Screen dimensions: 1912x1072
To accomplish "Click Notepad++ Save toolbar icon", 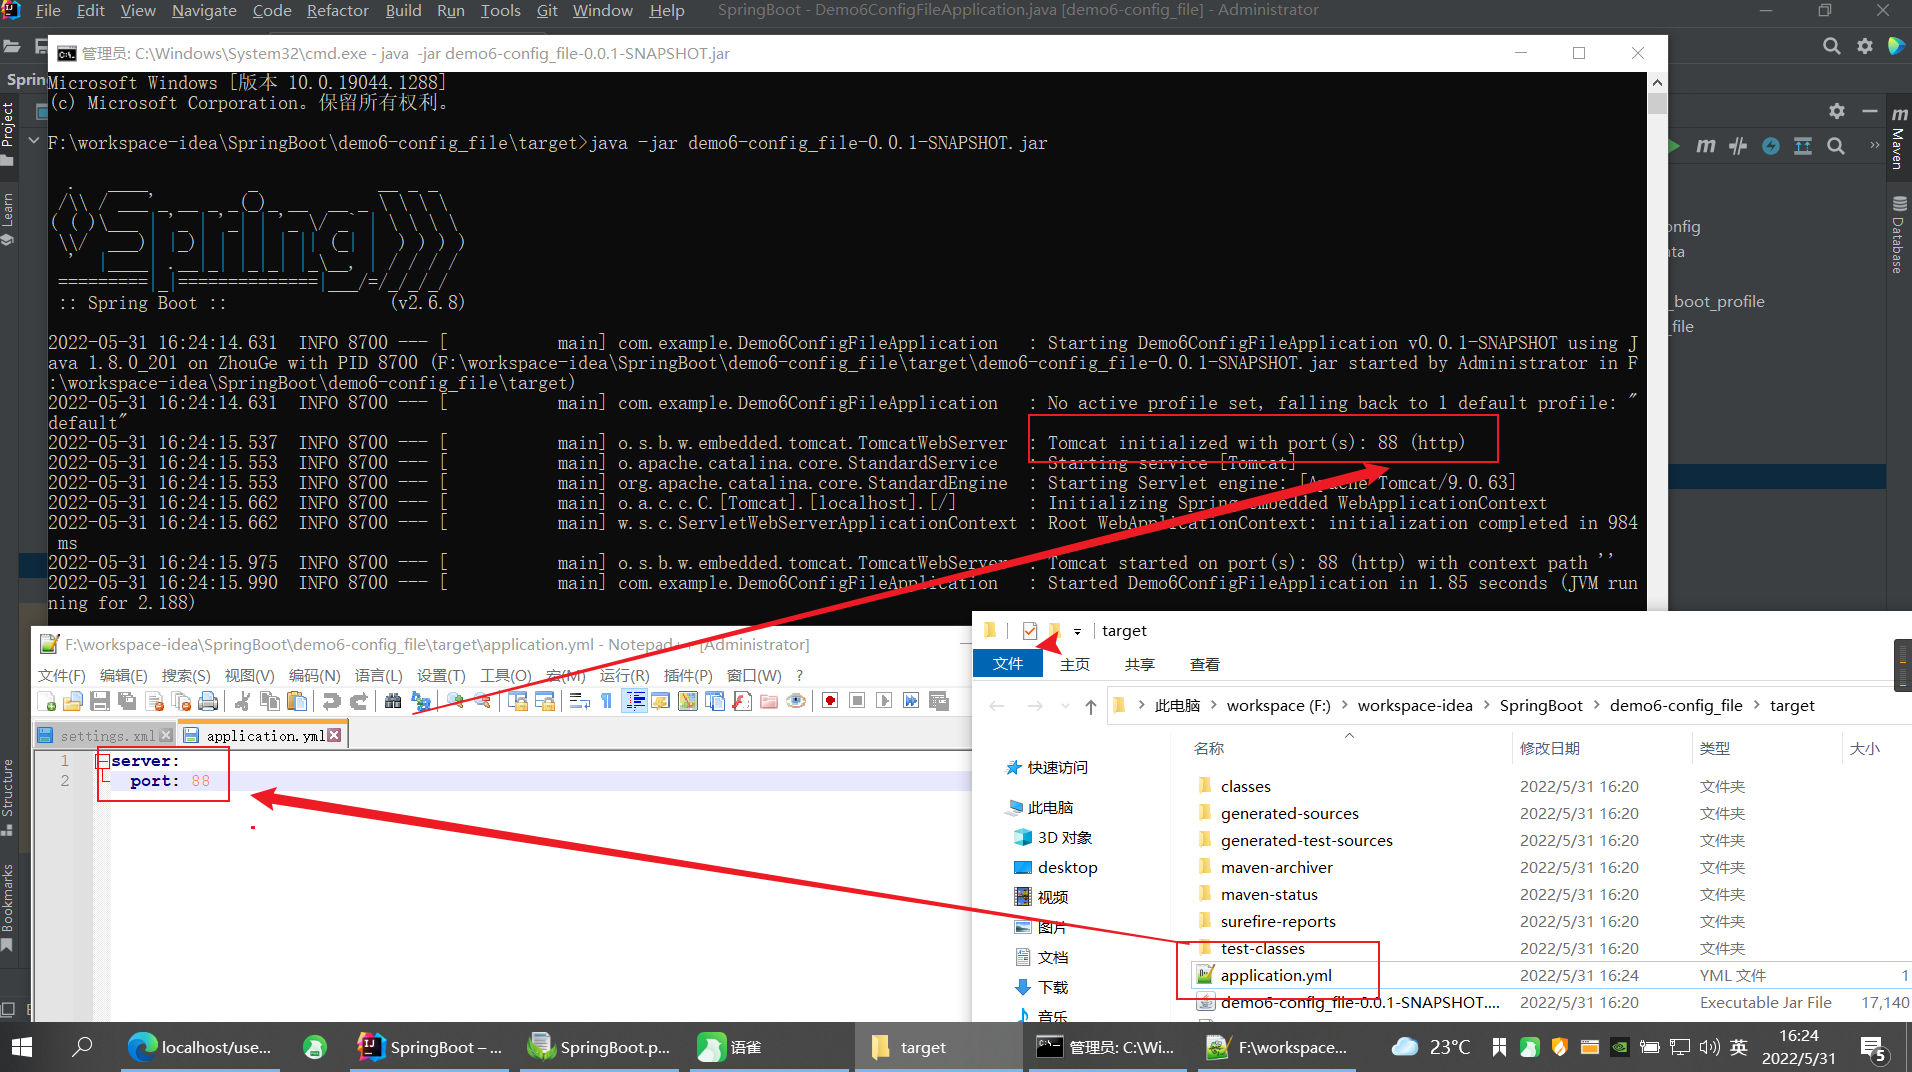I will [100, 701].
